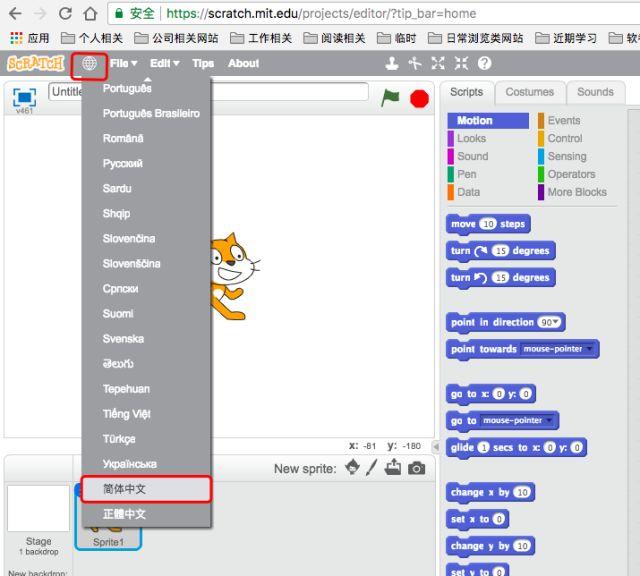Go back in browser

15,13
